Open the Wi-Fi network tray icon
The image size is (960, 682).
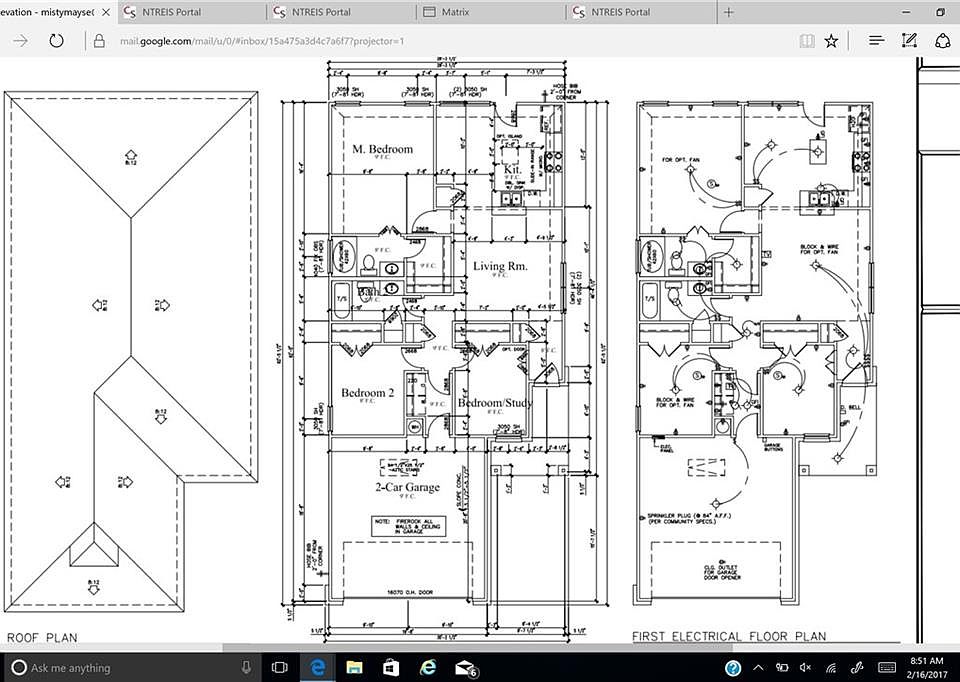click(x=831, y=668)
